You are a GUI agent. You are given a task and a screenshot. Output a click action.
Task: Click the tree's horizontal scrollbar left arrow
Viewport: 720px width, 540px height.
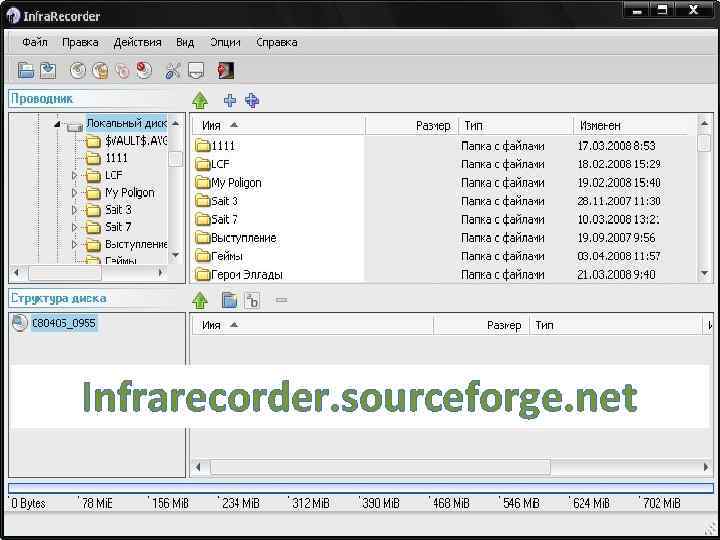(17, 273)
